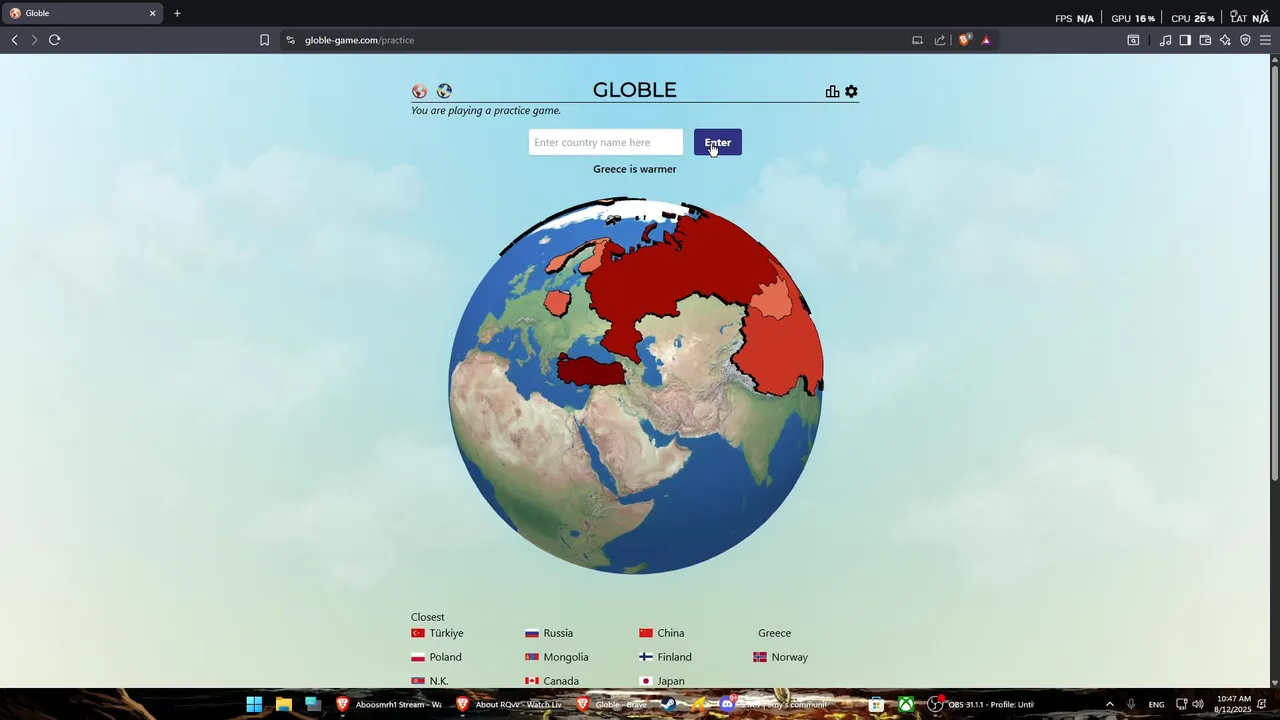1280x720 pixels.
Task: Open the site settings icon in address bar
Action: click(x=290, y=40)
